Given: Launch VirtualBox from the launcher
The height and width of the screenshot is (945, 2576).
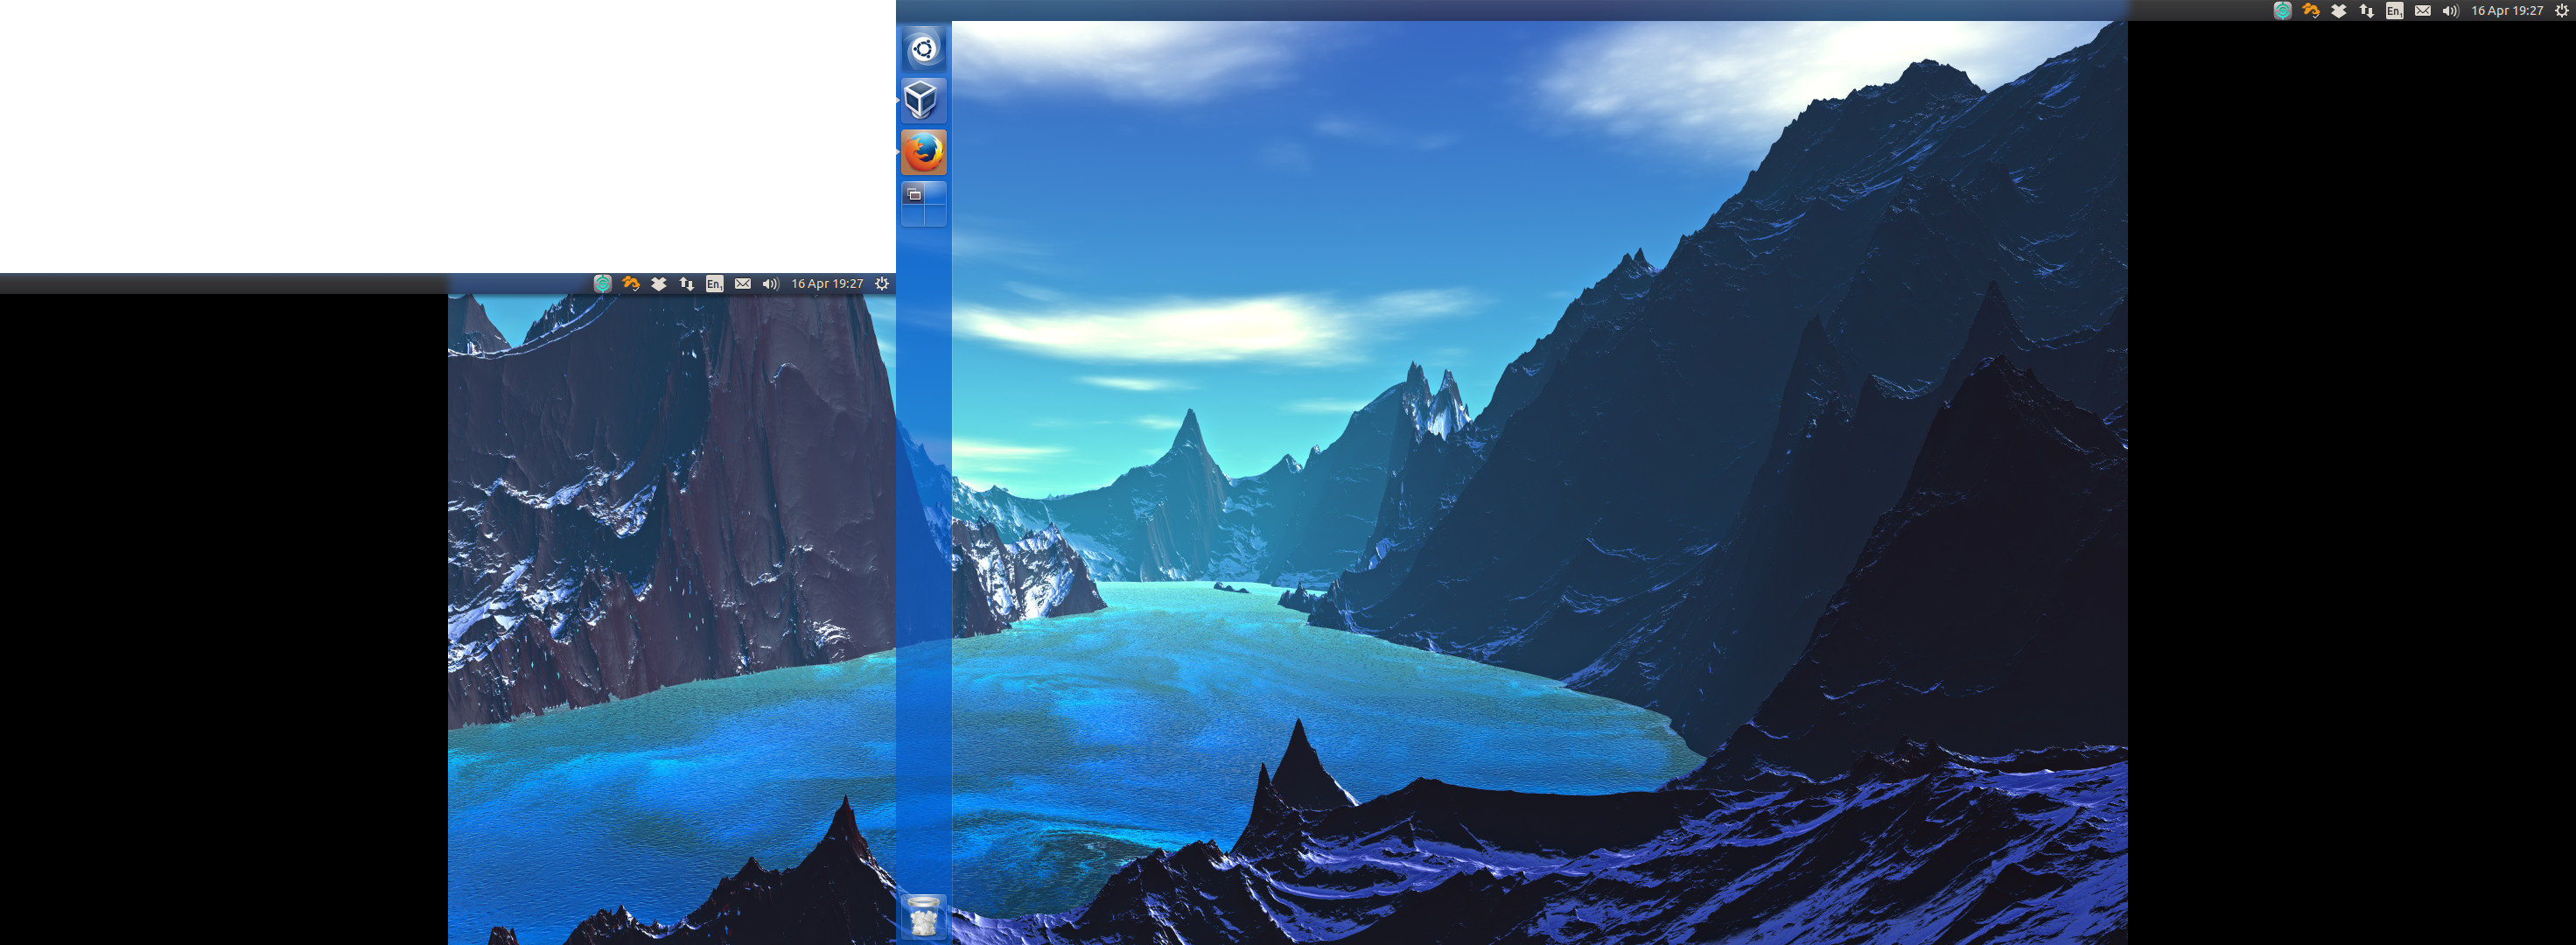Looking at the screenshot, I should pyautogui.click(x=923, y=100).
